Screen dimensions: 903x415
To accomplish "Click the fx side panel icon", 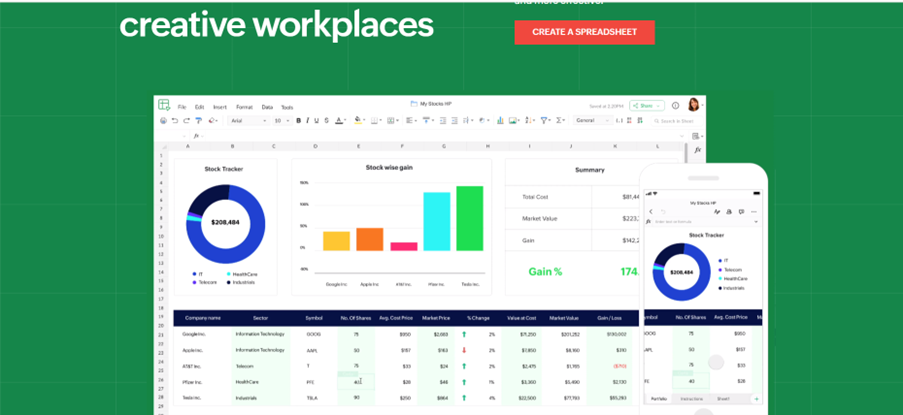I will point(697,150).
